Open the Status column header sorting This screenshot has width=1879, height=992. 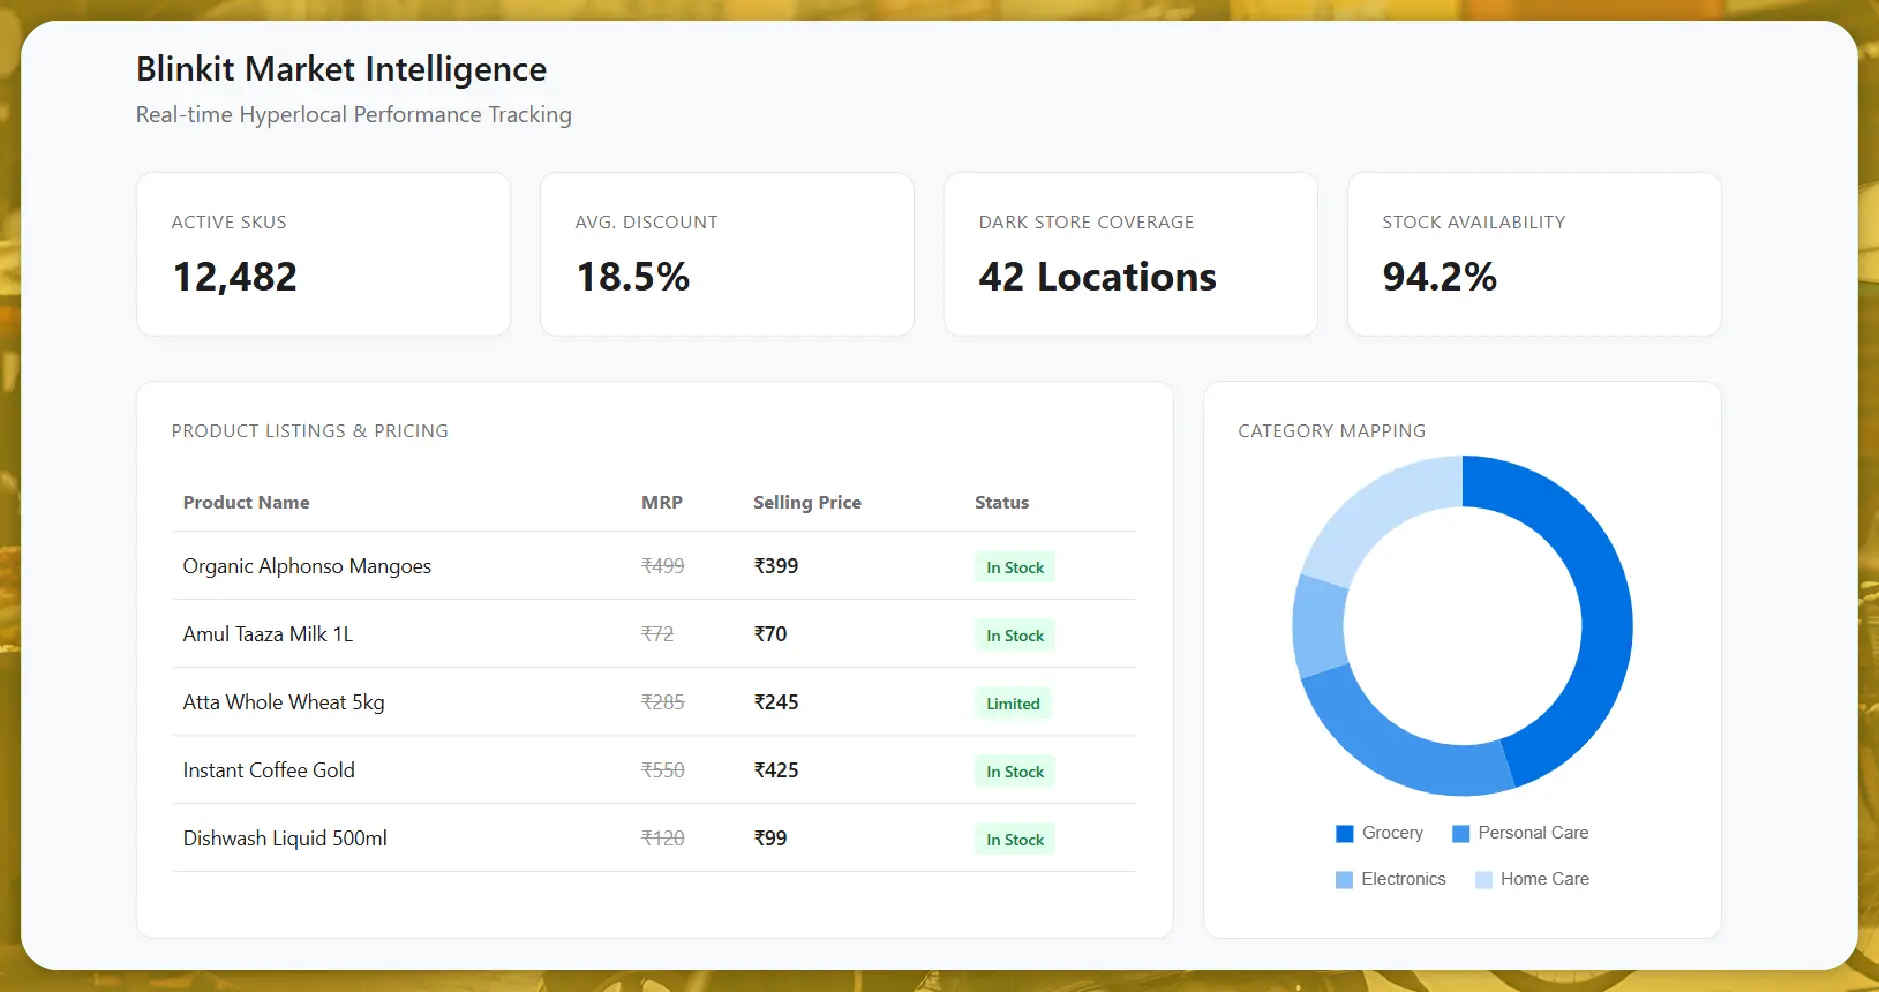pos(1001,503)
